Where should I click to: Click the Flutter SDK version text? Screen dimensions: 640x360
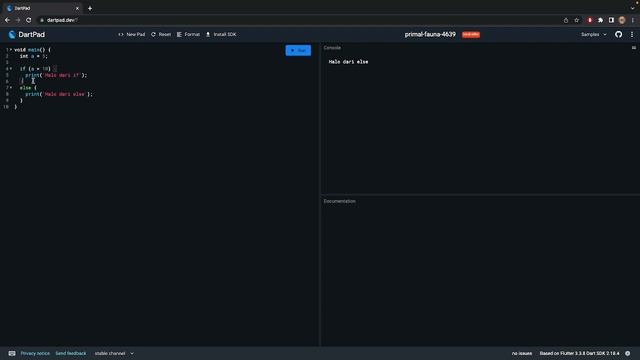click(579, 353)
